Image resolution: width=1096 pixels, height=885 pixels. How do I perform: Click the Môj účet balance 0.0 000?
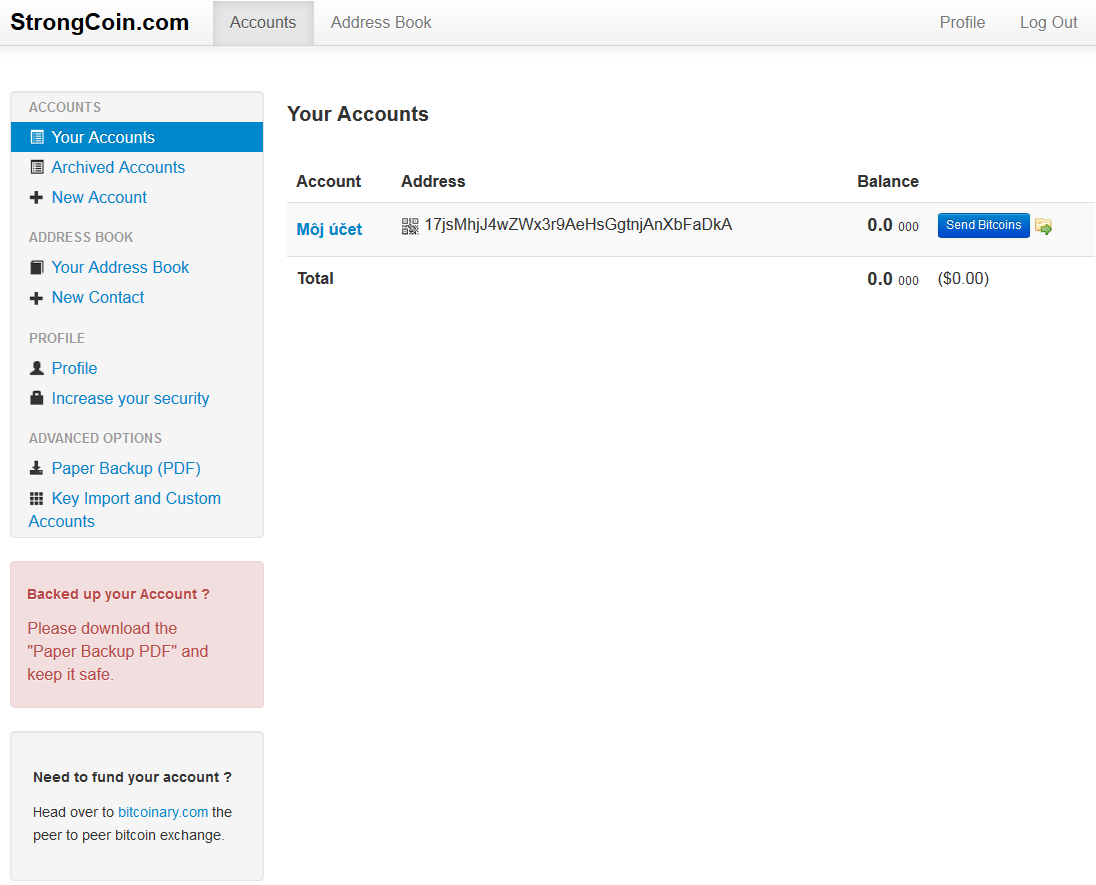point(893,225)
